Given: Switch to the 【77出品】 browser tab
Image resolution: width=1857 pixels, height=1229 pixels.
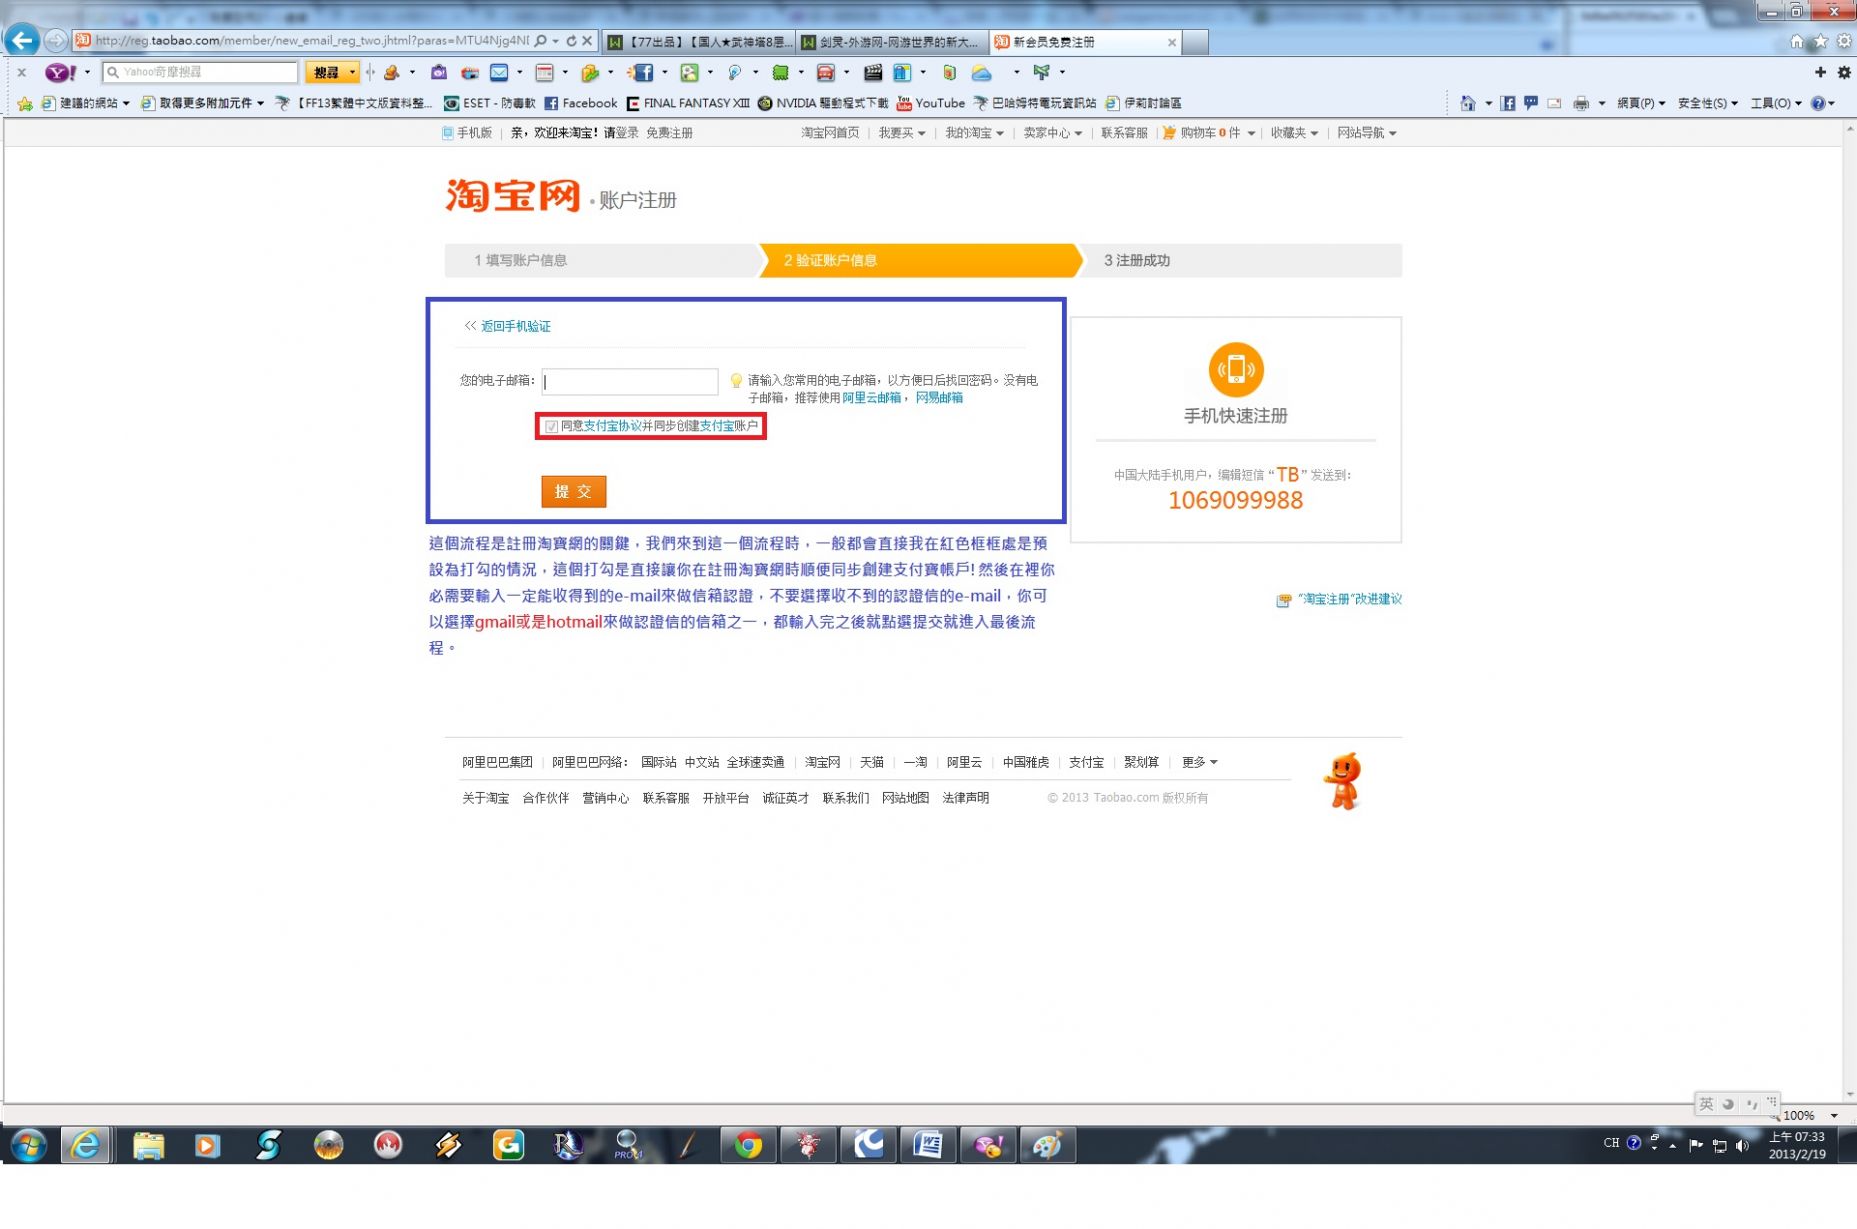Looking at the screenshot, I should (x=700, y=42).
